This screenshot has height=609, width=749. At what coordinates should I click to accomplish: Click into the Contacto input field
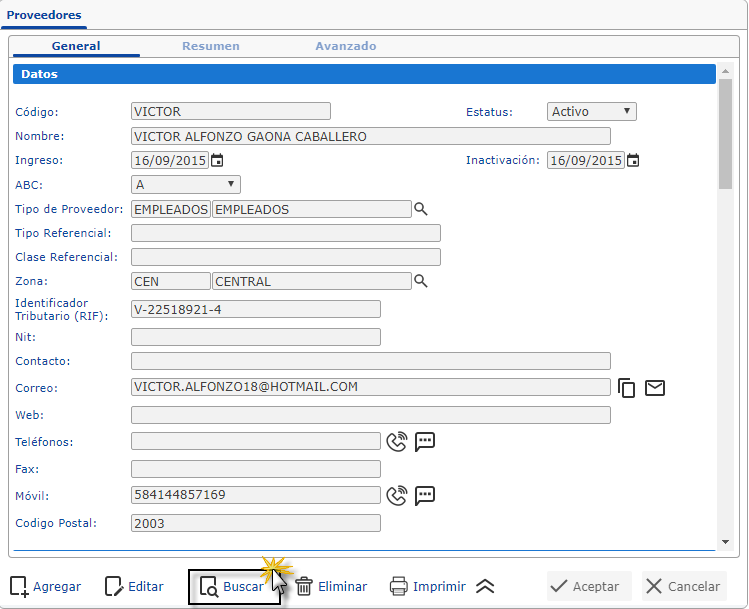tap(370, 361)
